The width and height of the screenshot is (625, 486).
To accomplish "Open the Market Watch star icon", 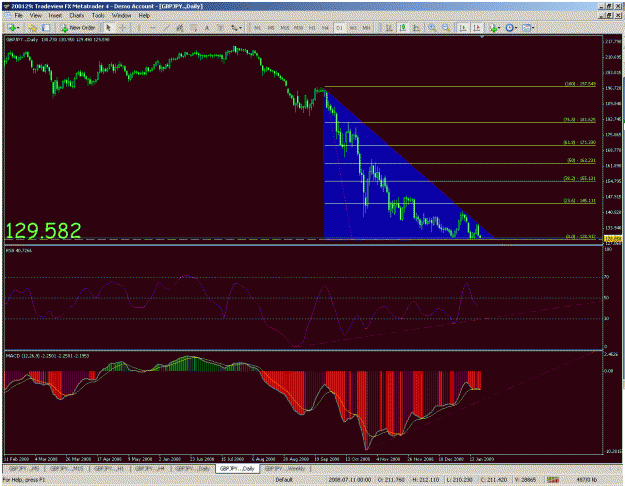I will pos(33,28).
